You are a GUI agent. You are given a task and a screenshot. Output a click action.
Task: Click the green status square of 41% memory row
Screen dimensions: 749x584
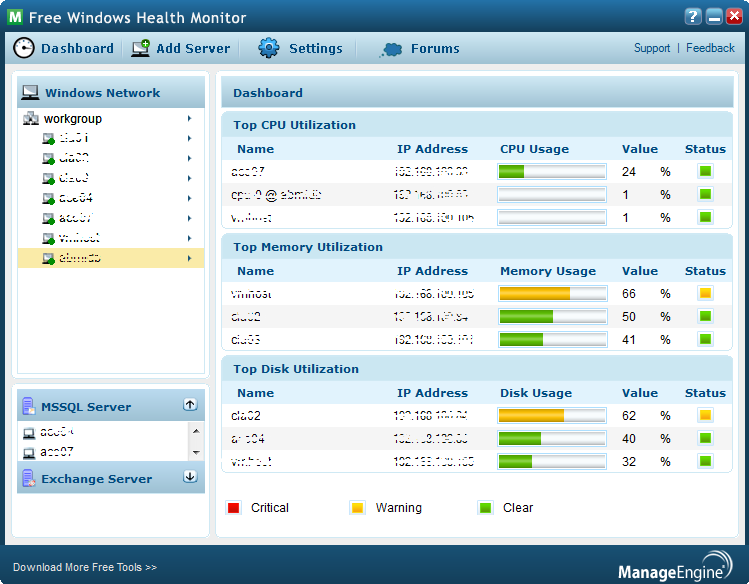click(705, 339)
